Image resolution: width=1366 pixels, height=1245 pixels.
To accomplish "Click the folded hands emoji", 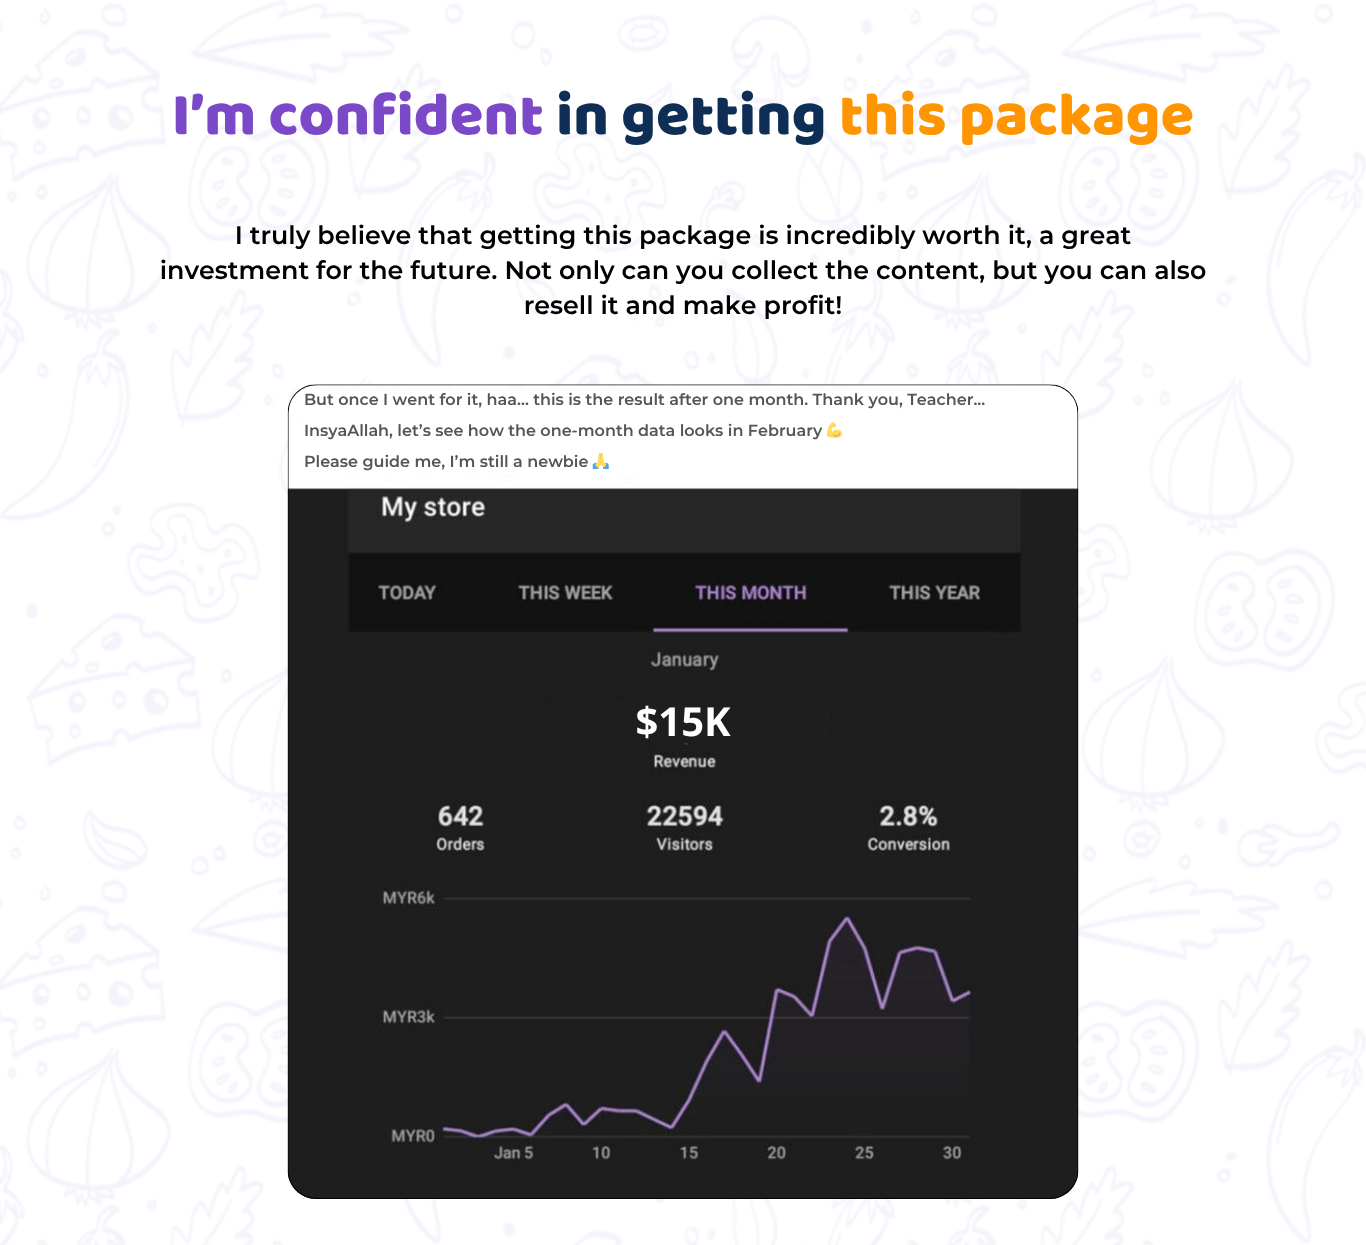I will [600, 461].
